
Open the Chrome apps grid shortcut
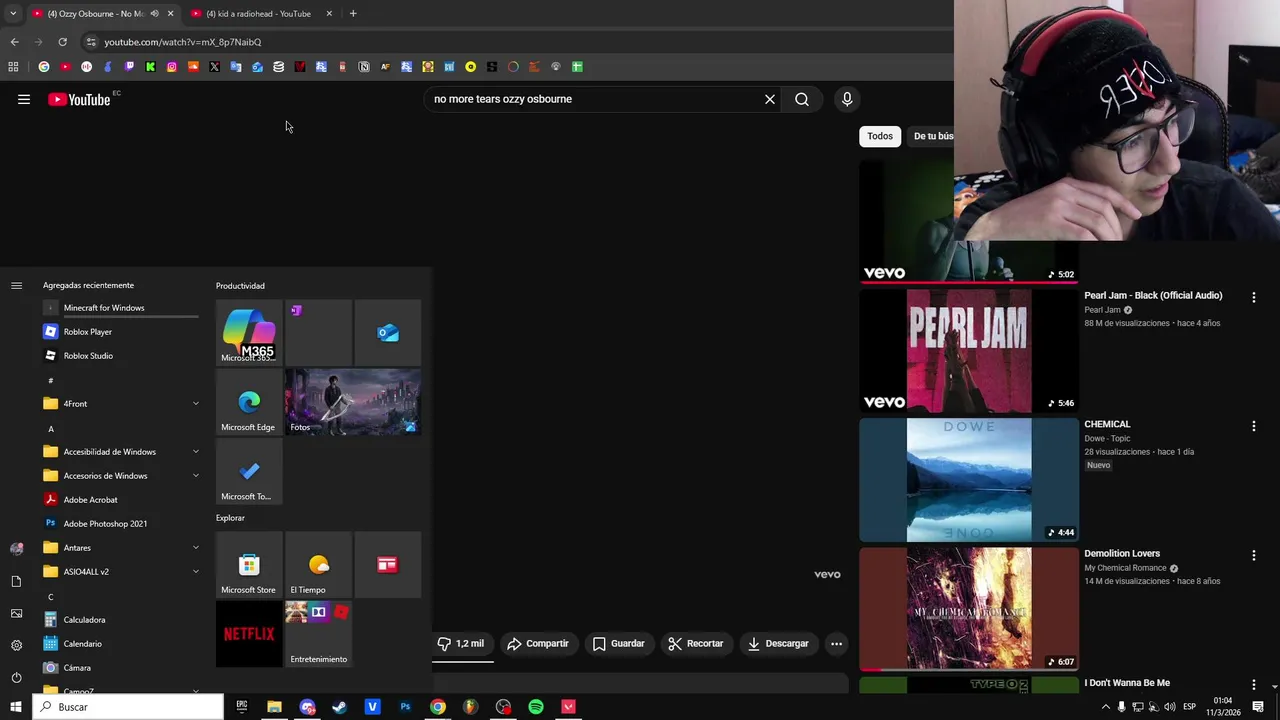pyautogui.click(x=13, y=67)
